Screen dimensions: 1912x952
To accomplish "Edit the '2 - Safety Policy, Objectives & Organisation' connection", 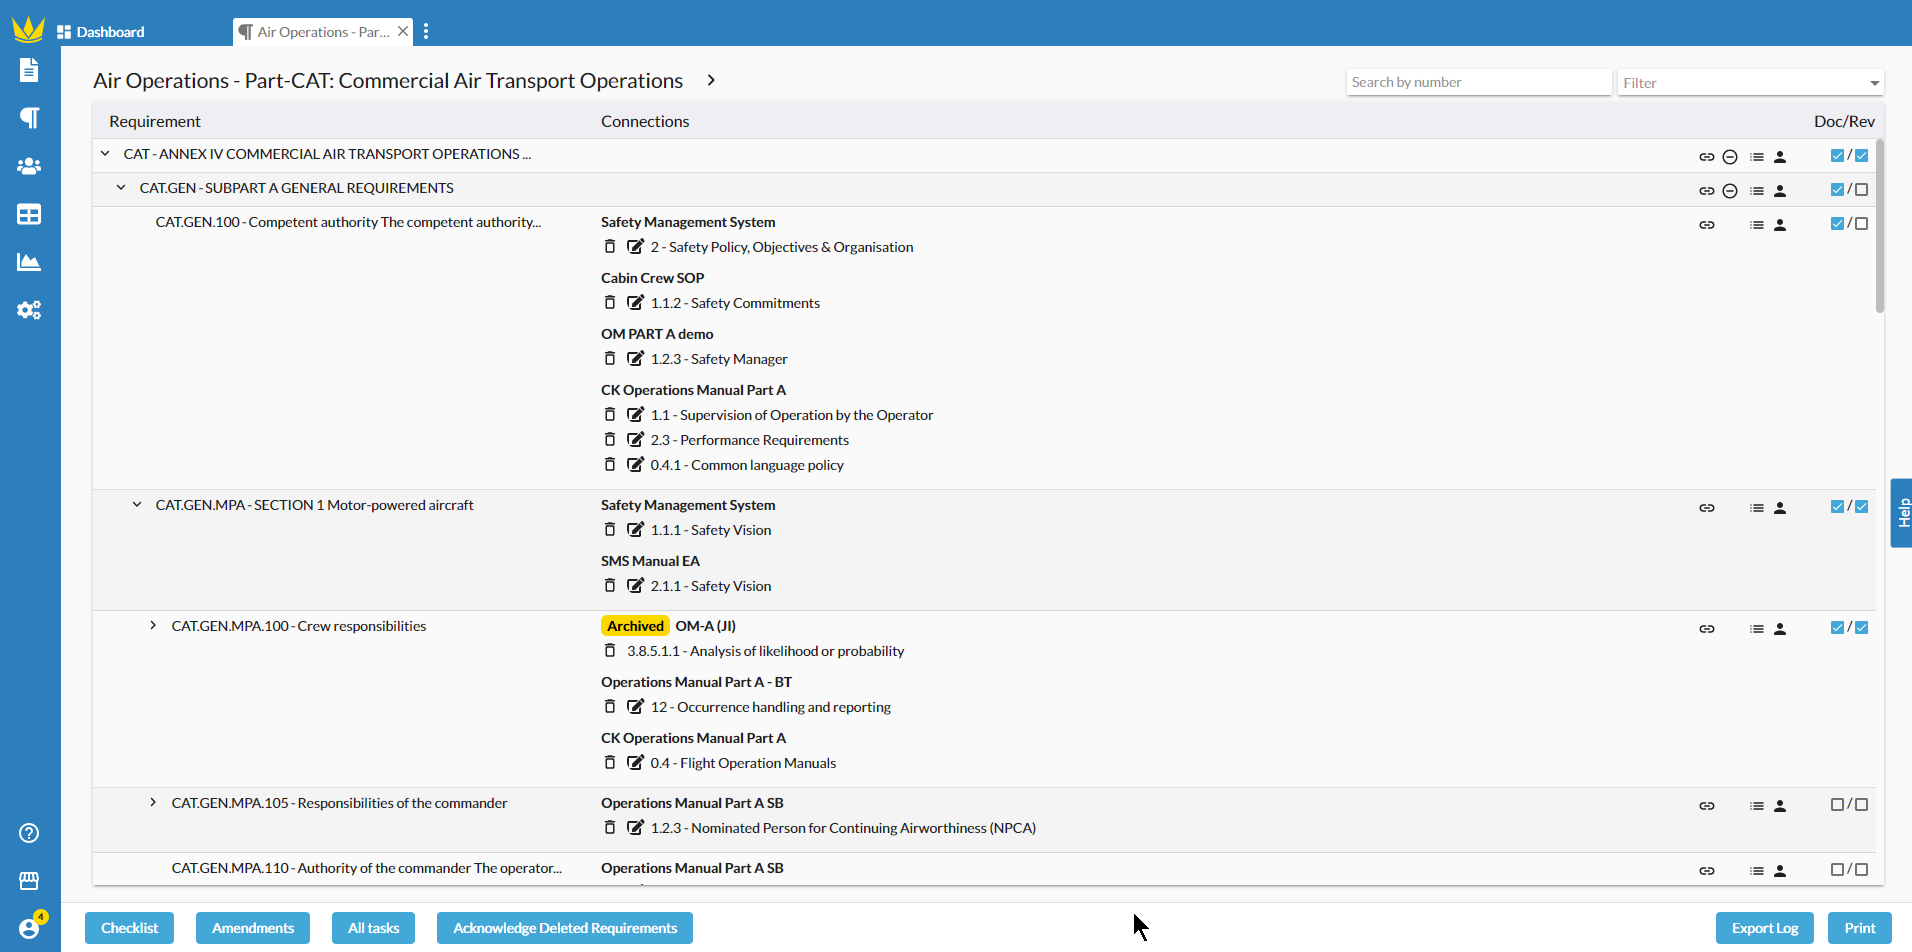I will [635, 246].
